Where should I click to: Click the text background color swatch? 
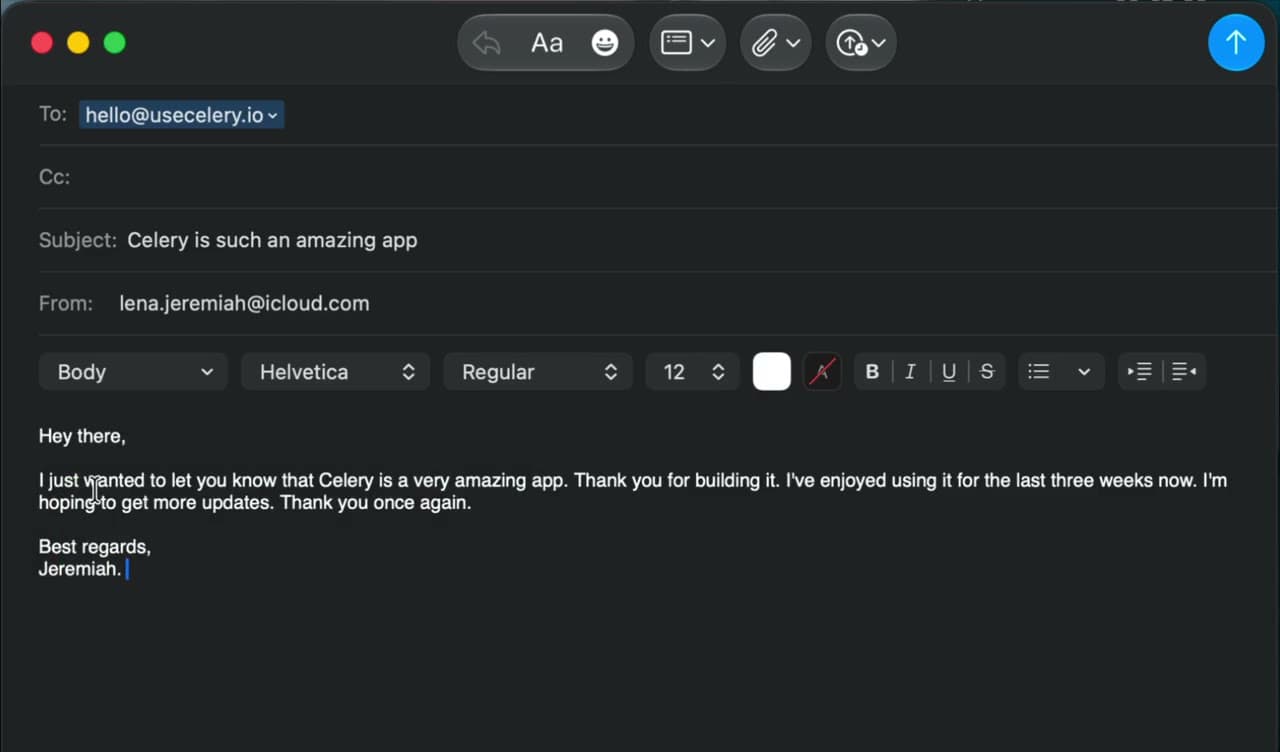[822, 372]
